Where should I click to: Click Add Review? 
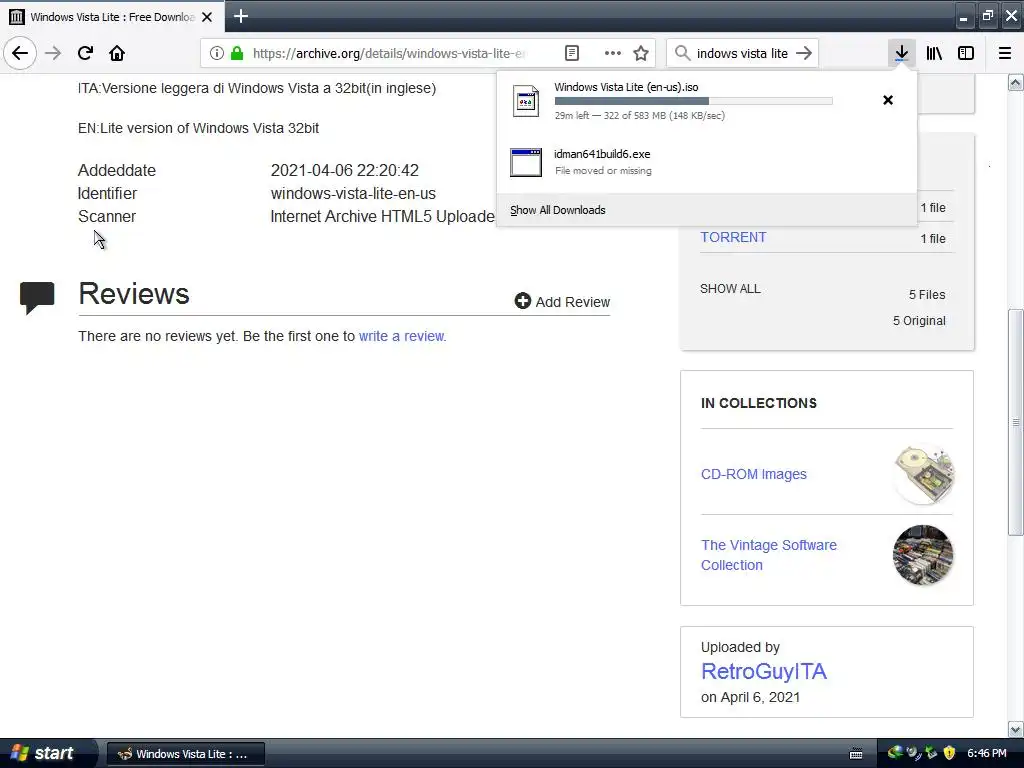click(x=562, y=301)
